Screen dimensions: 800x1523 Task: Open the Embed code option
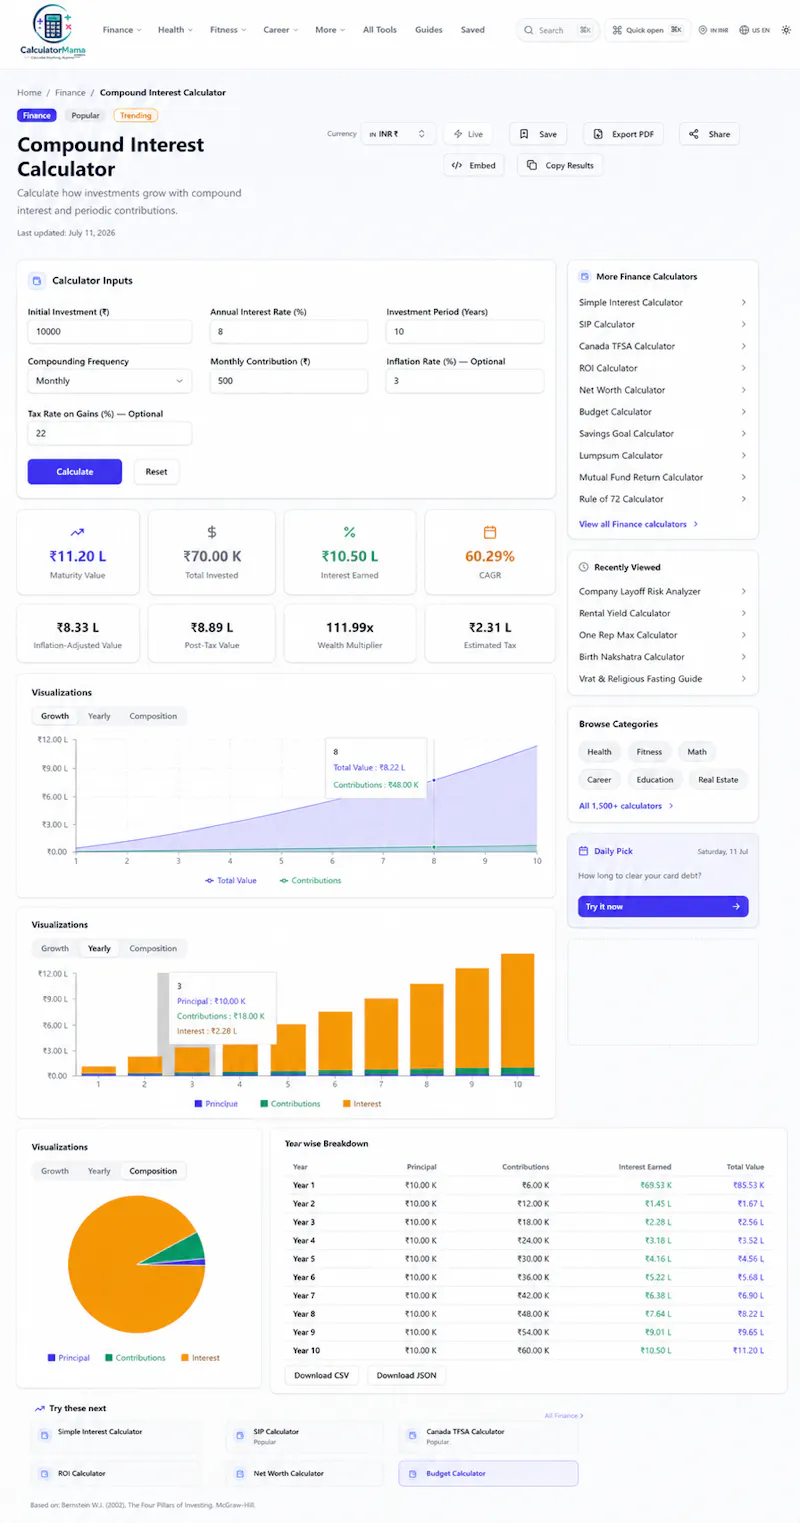tap(474, 165)
